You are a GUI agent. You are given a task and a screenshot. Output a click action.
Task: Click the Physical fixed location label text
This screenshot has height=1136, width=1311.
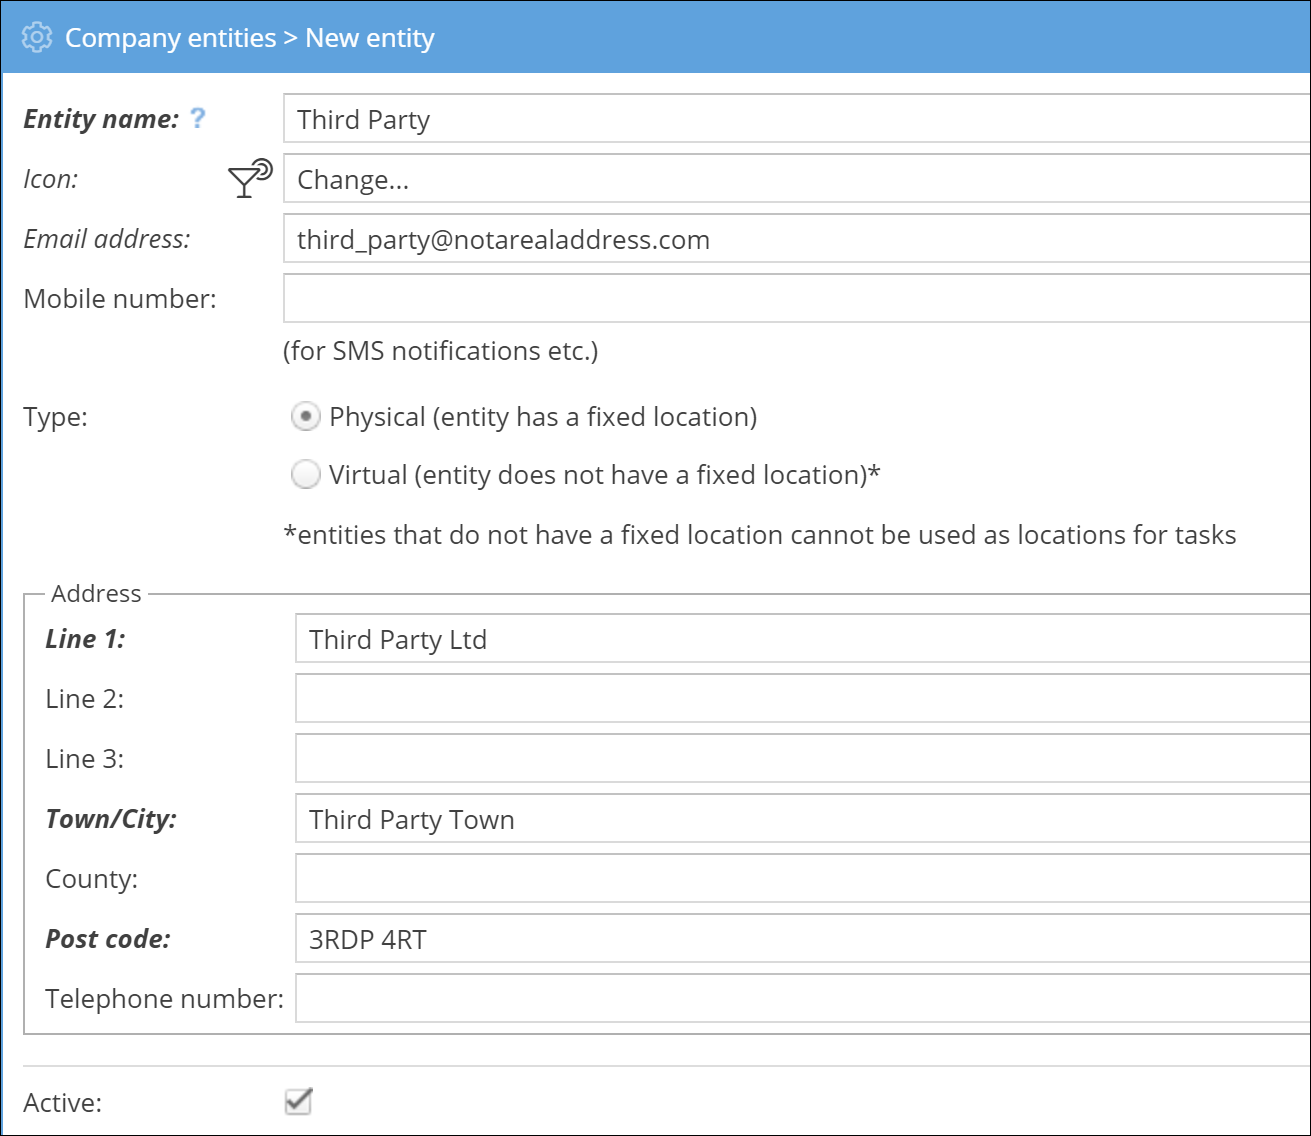point(543,417)
